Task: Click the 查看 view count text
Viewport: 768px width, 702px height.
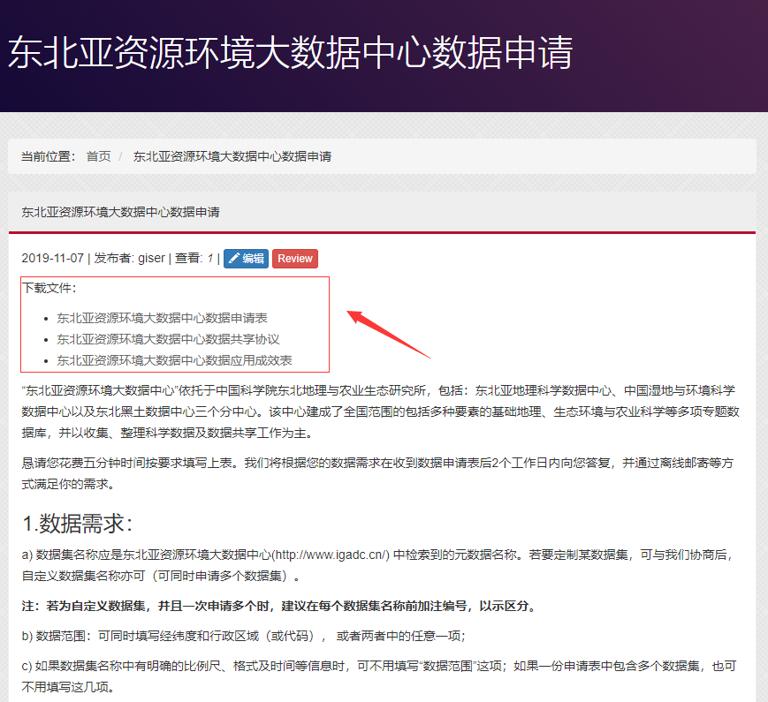Action: click(x=194, y=258)
